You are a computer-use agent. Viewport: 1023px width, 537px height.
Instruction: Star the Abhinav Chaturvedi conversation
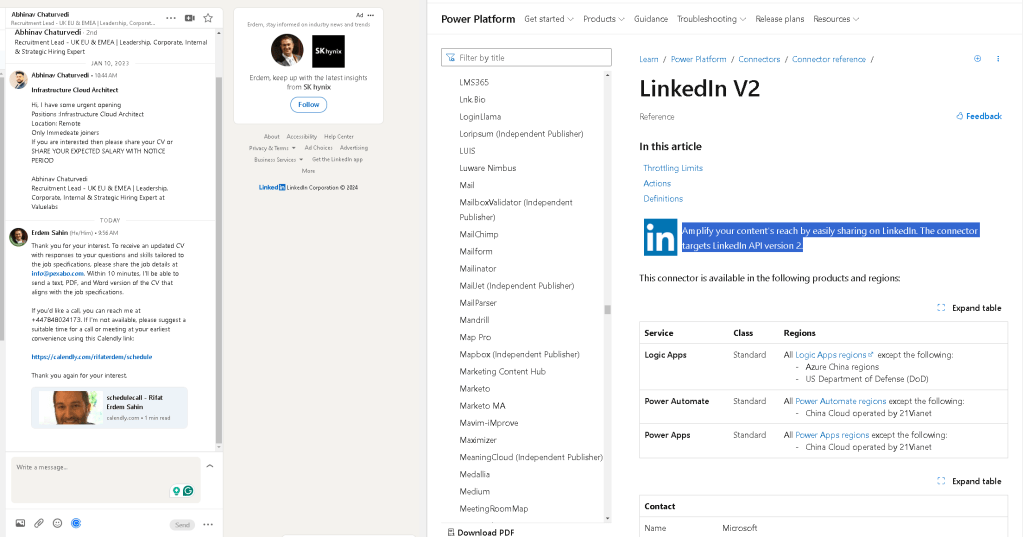pyautogui.click(x=208, y=18)
